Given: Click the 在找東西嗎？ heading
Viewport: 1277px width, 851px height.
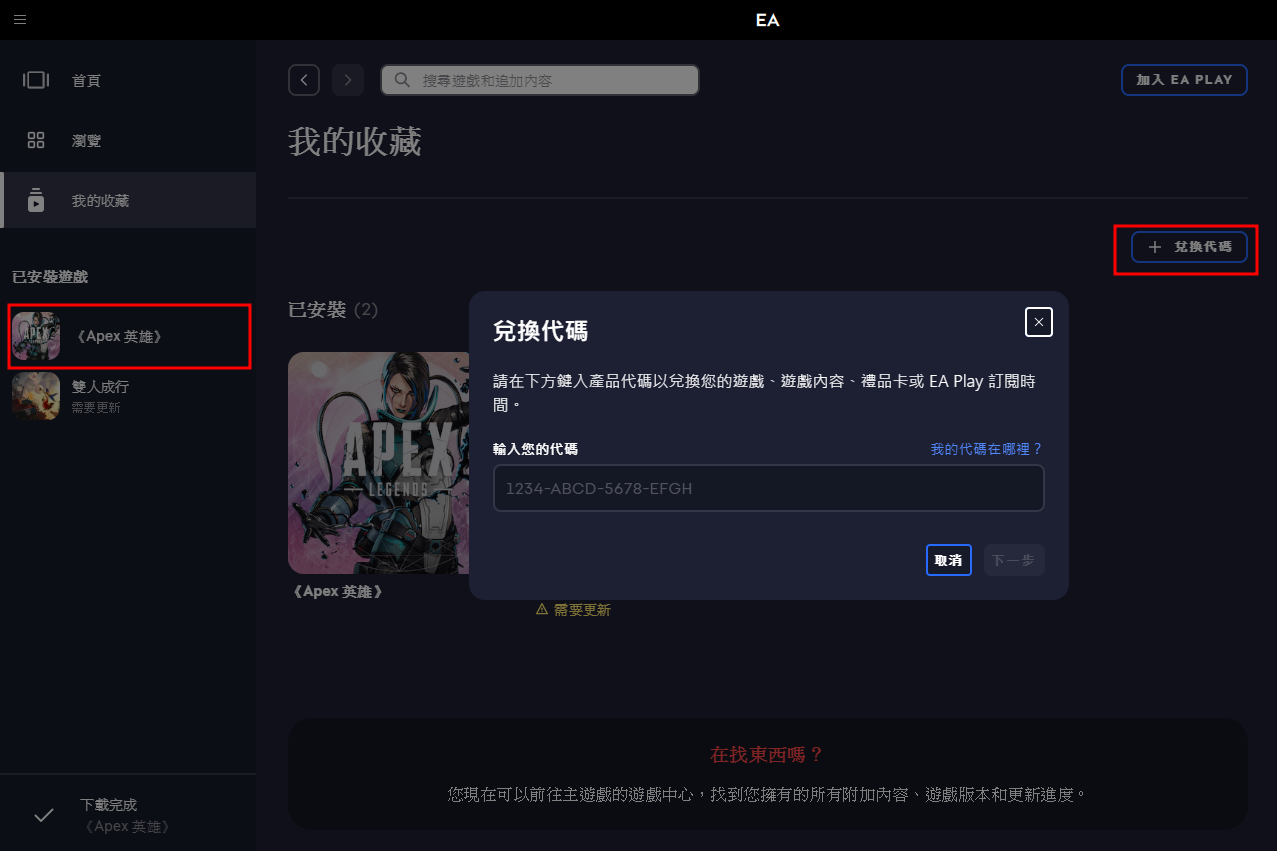Looking at the screenshot, I should point(766,754).
